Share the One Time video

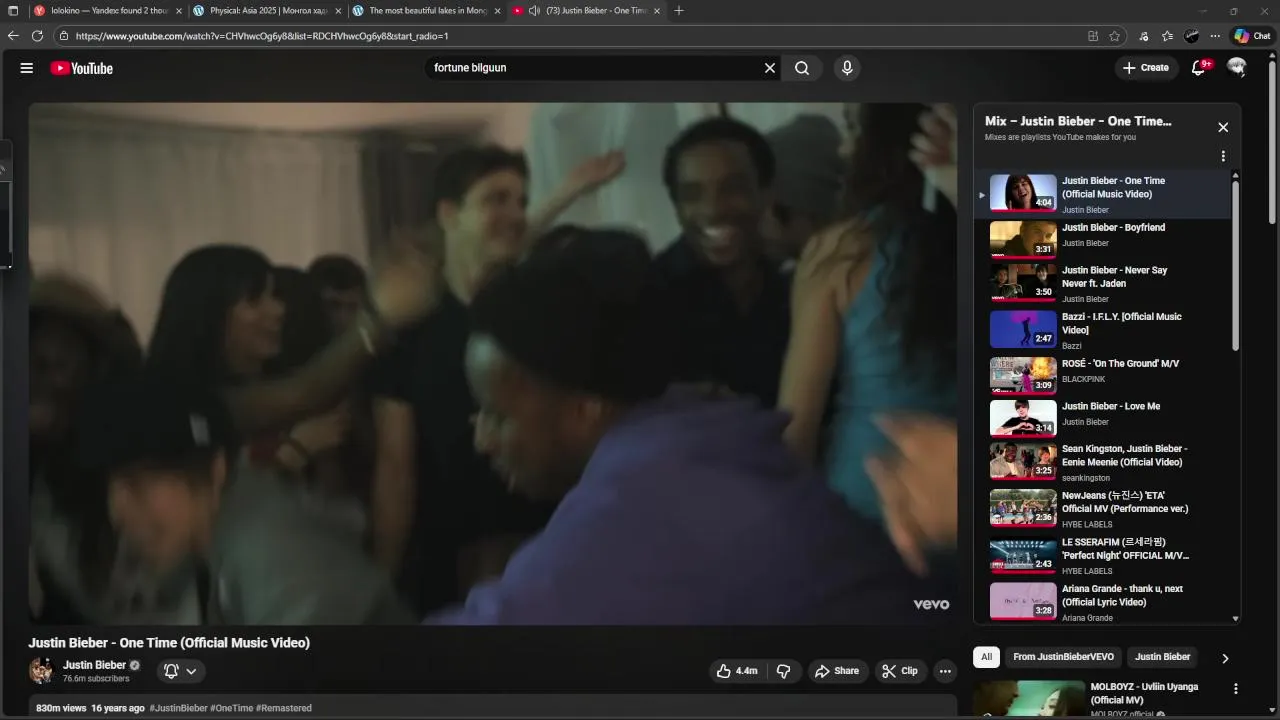coord(837,671)
